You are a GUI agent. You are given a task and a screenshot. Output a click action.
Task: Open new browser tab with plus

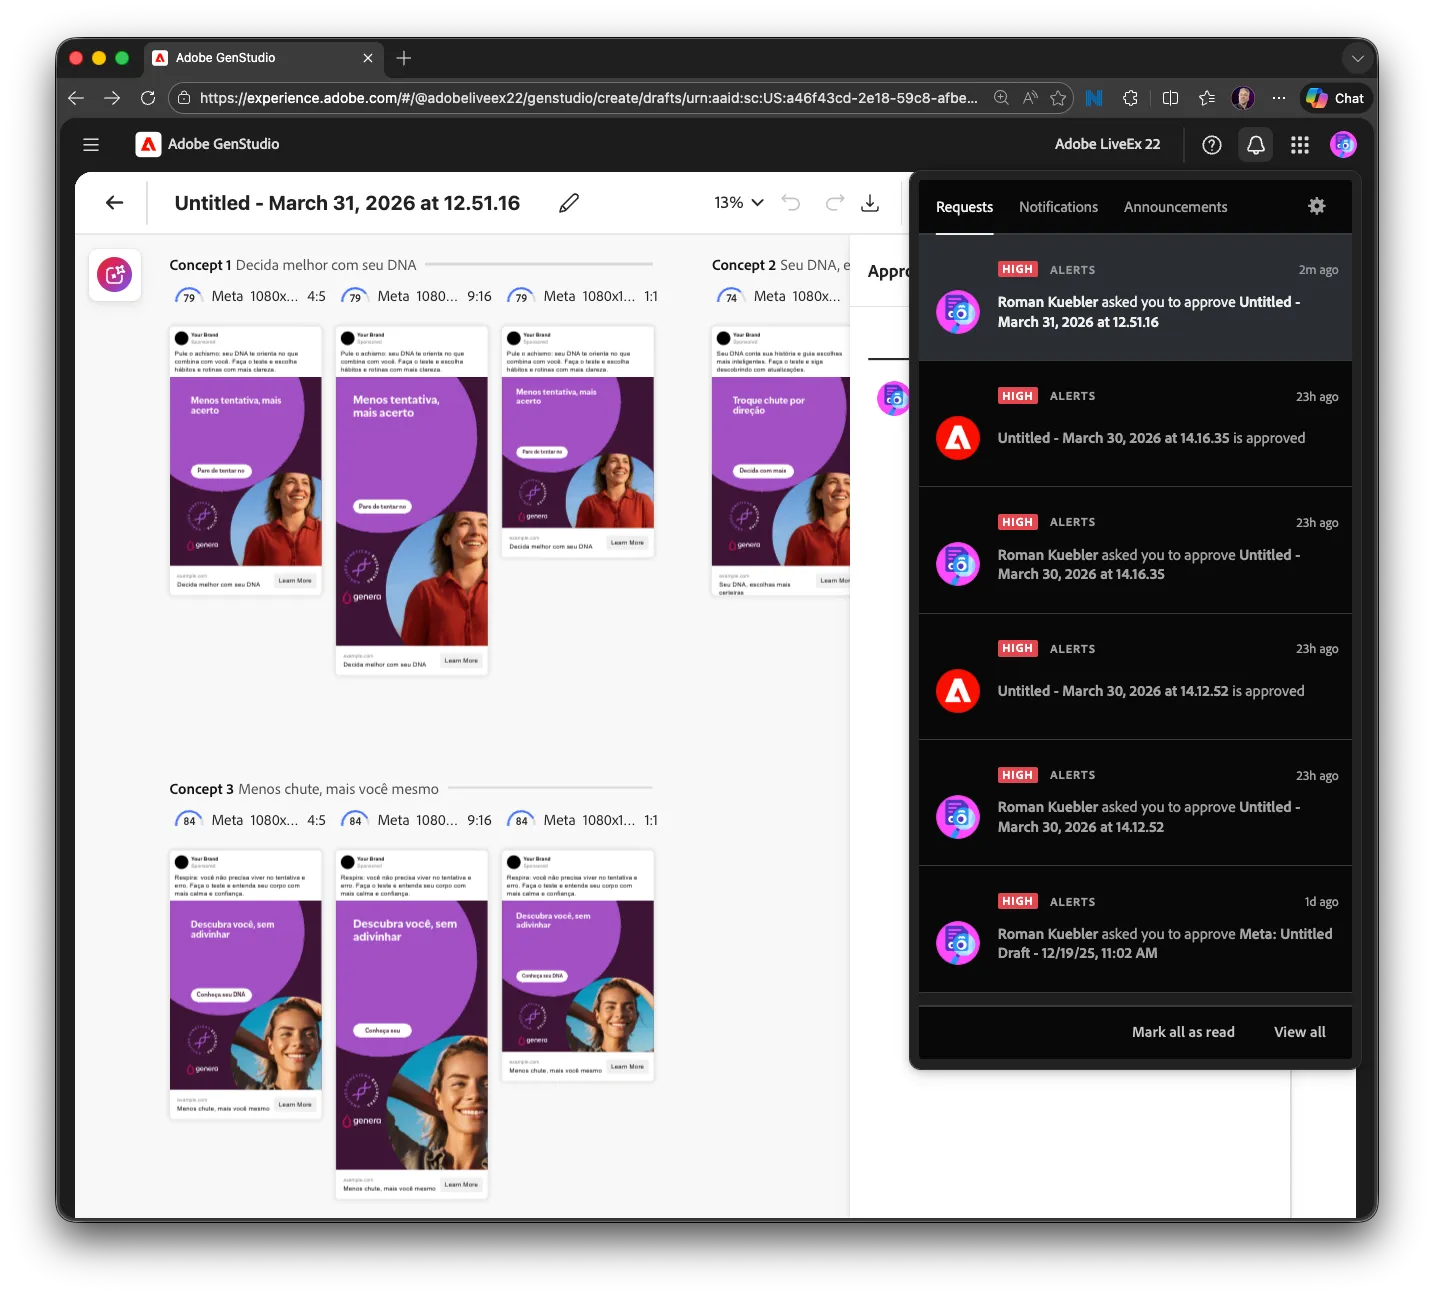click(404, 58)
